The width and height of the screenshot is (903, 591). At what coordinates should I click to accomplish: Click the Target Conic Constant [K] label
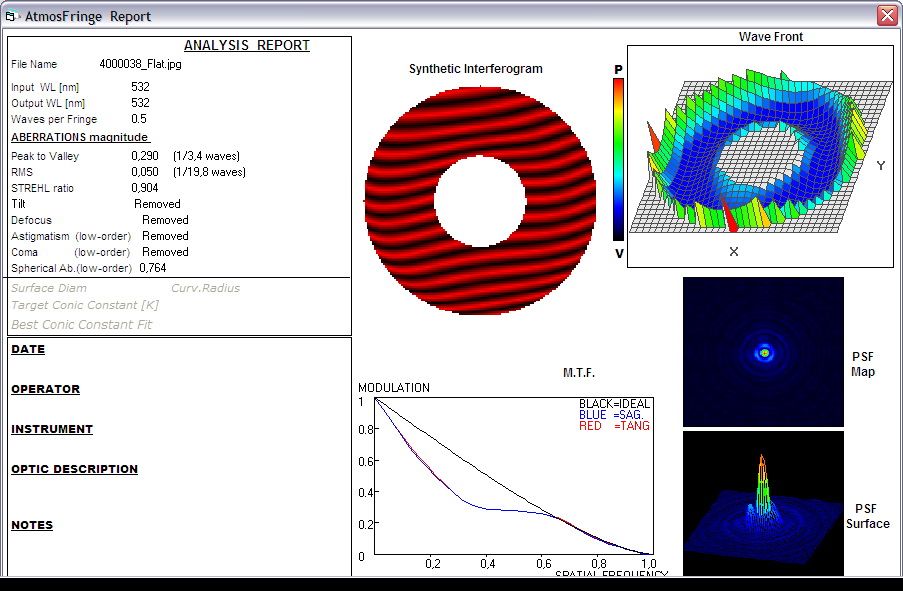[85, 306]
